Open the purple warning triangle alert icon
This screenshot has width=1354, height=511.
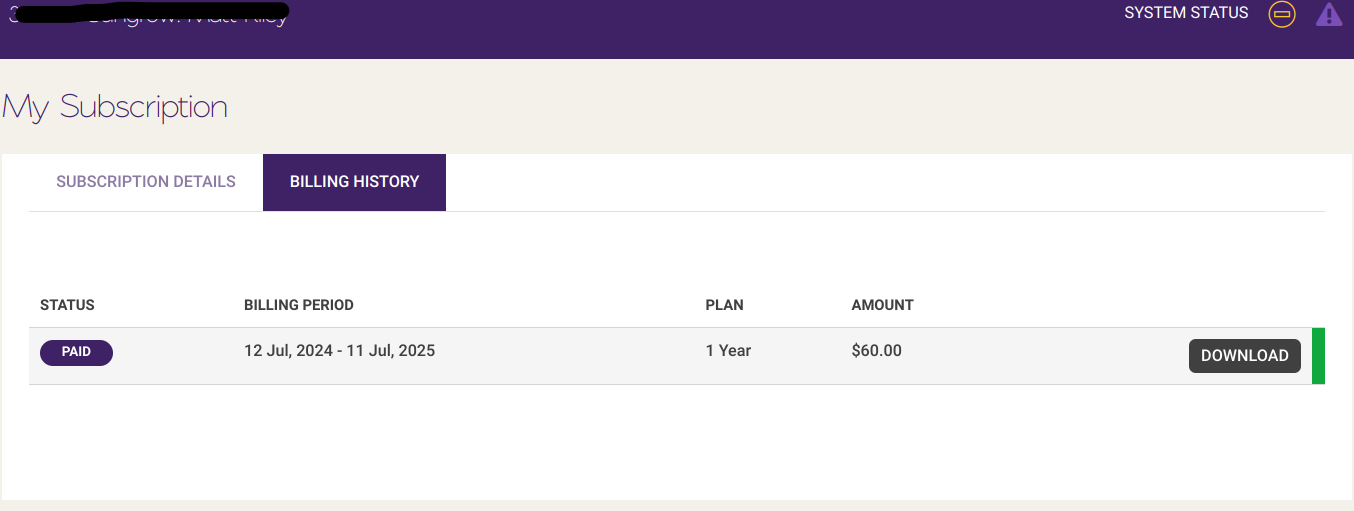click(x=1329, y=14)
